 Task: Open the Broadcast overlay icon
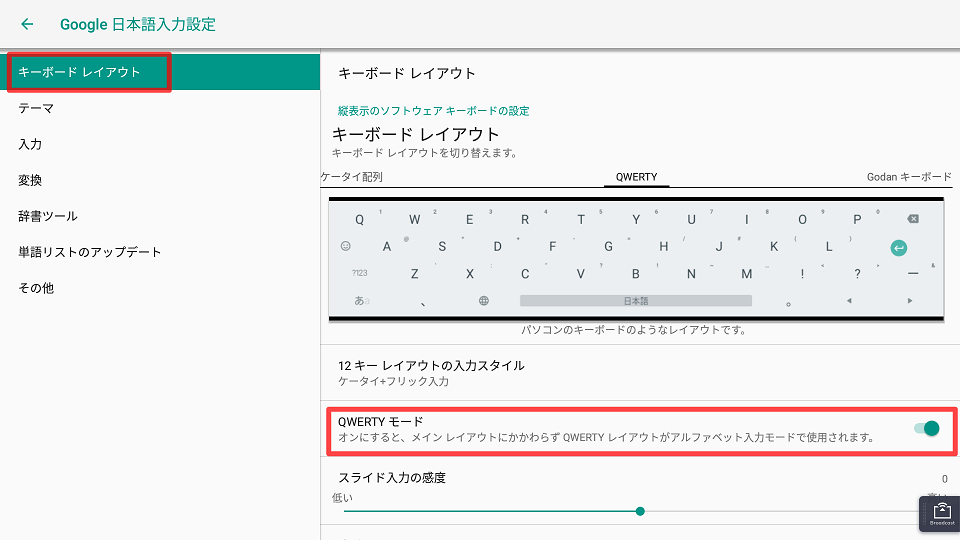[942, 514]
